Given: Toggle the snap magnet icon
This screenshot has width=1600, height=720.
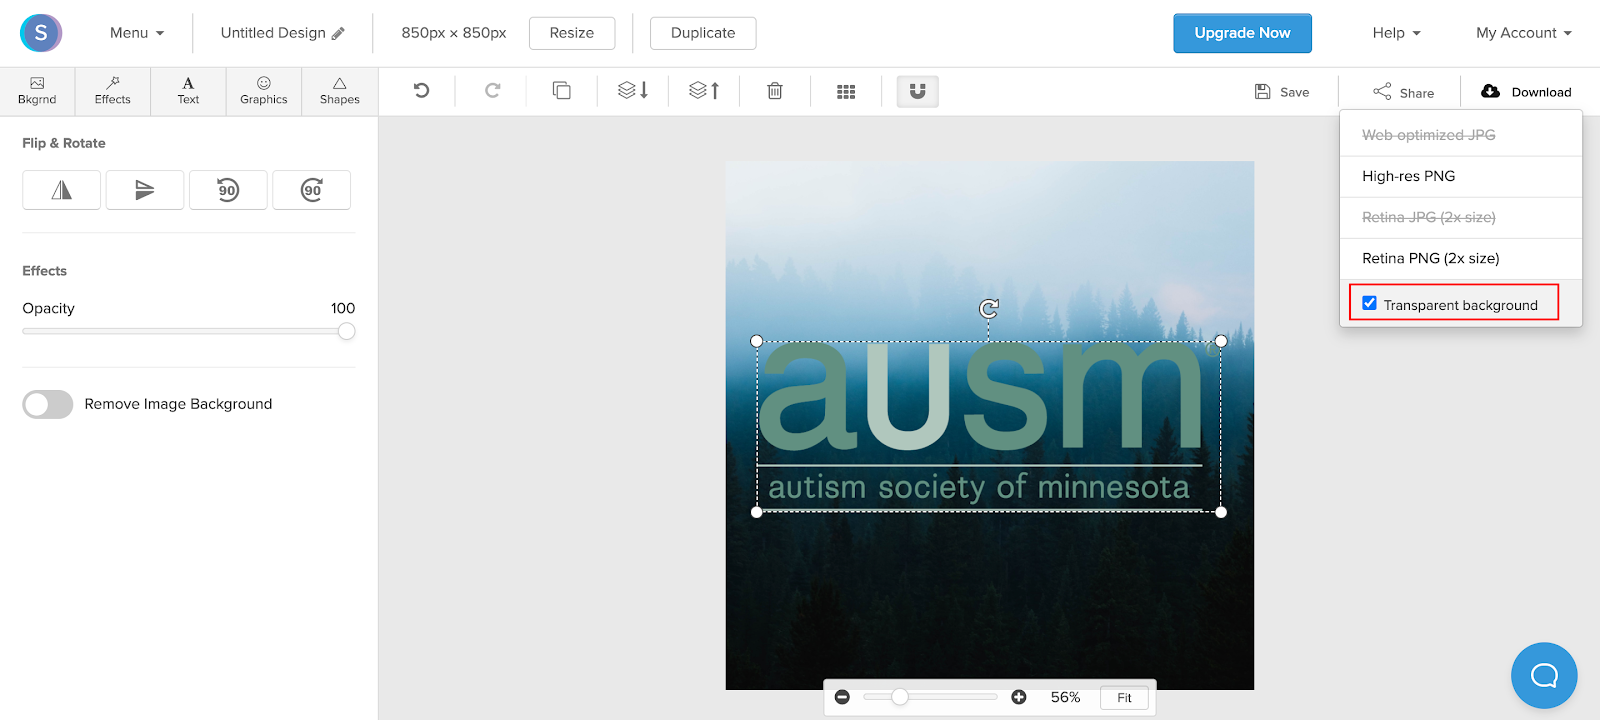Looking at the screenshot, I should pos(918,91).
